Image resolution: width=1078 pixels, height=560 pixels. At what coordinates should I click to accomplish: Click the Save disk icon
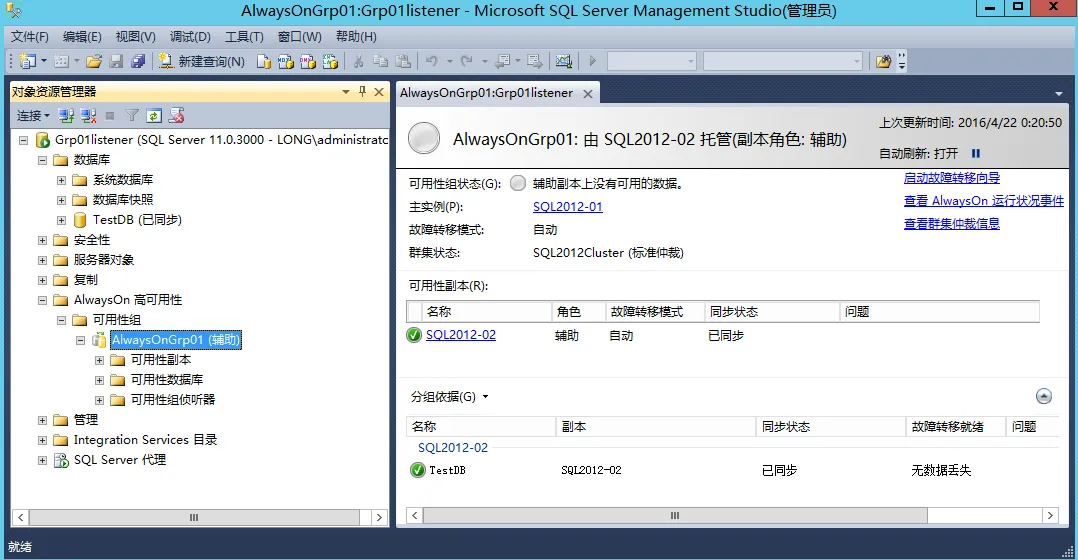116,61
